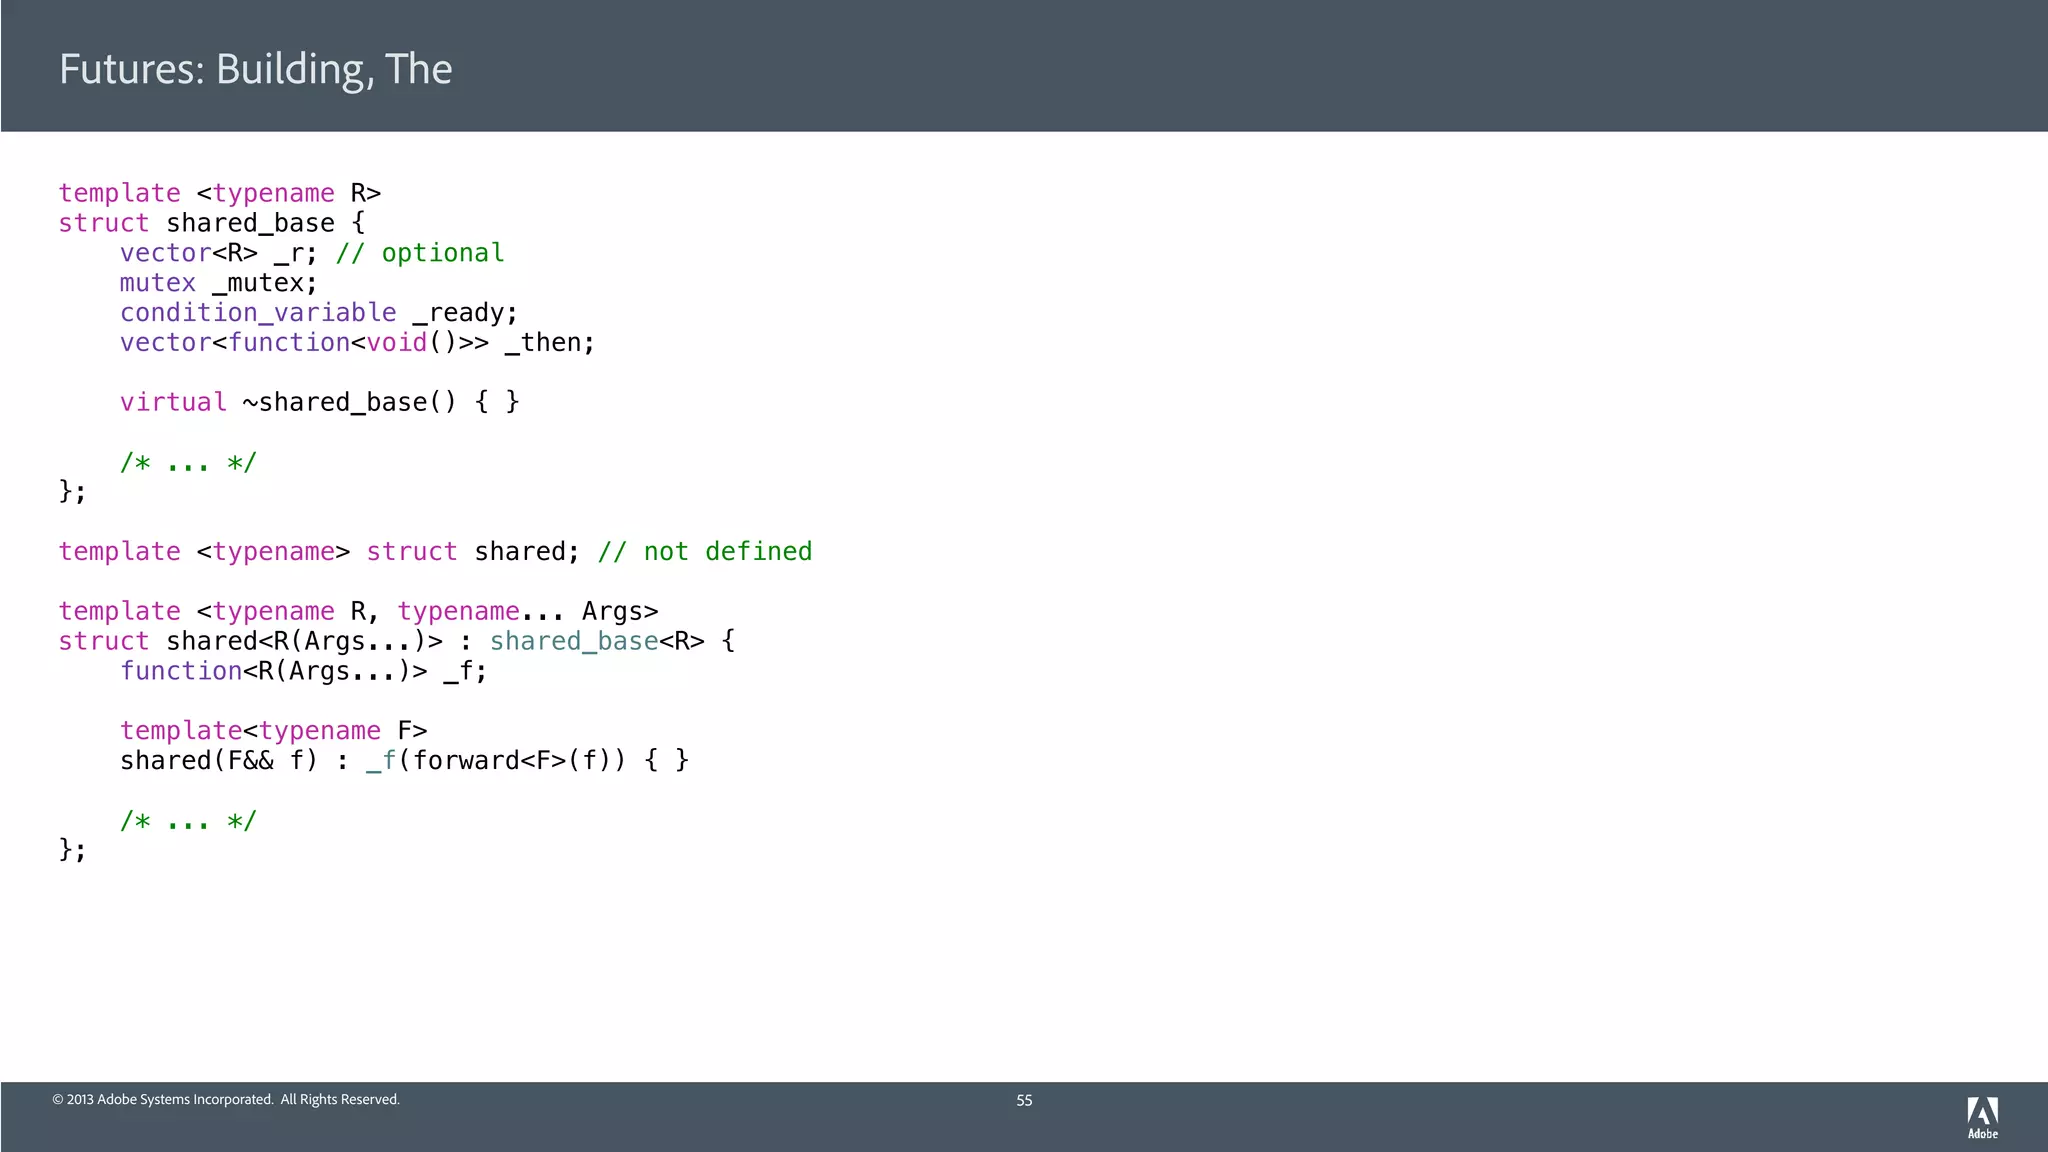2048x1152 pixels.
Task: Click the first '/* ... */' comment
Action: click(188, 462)
